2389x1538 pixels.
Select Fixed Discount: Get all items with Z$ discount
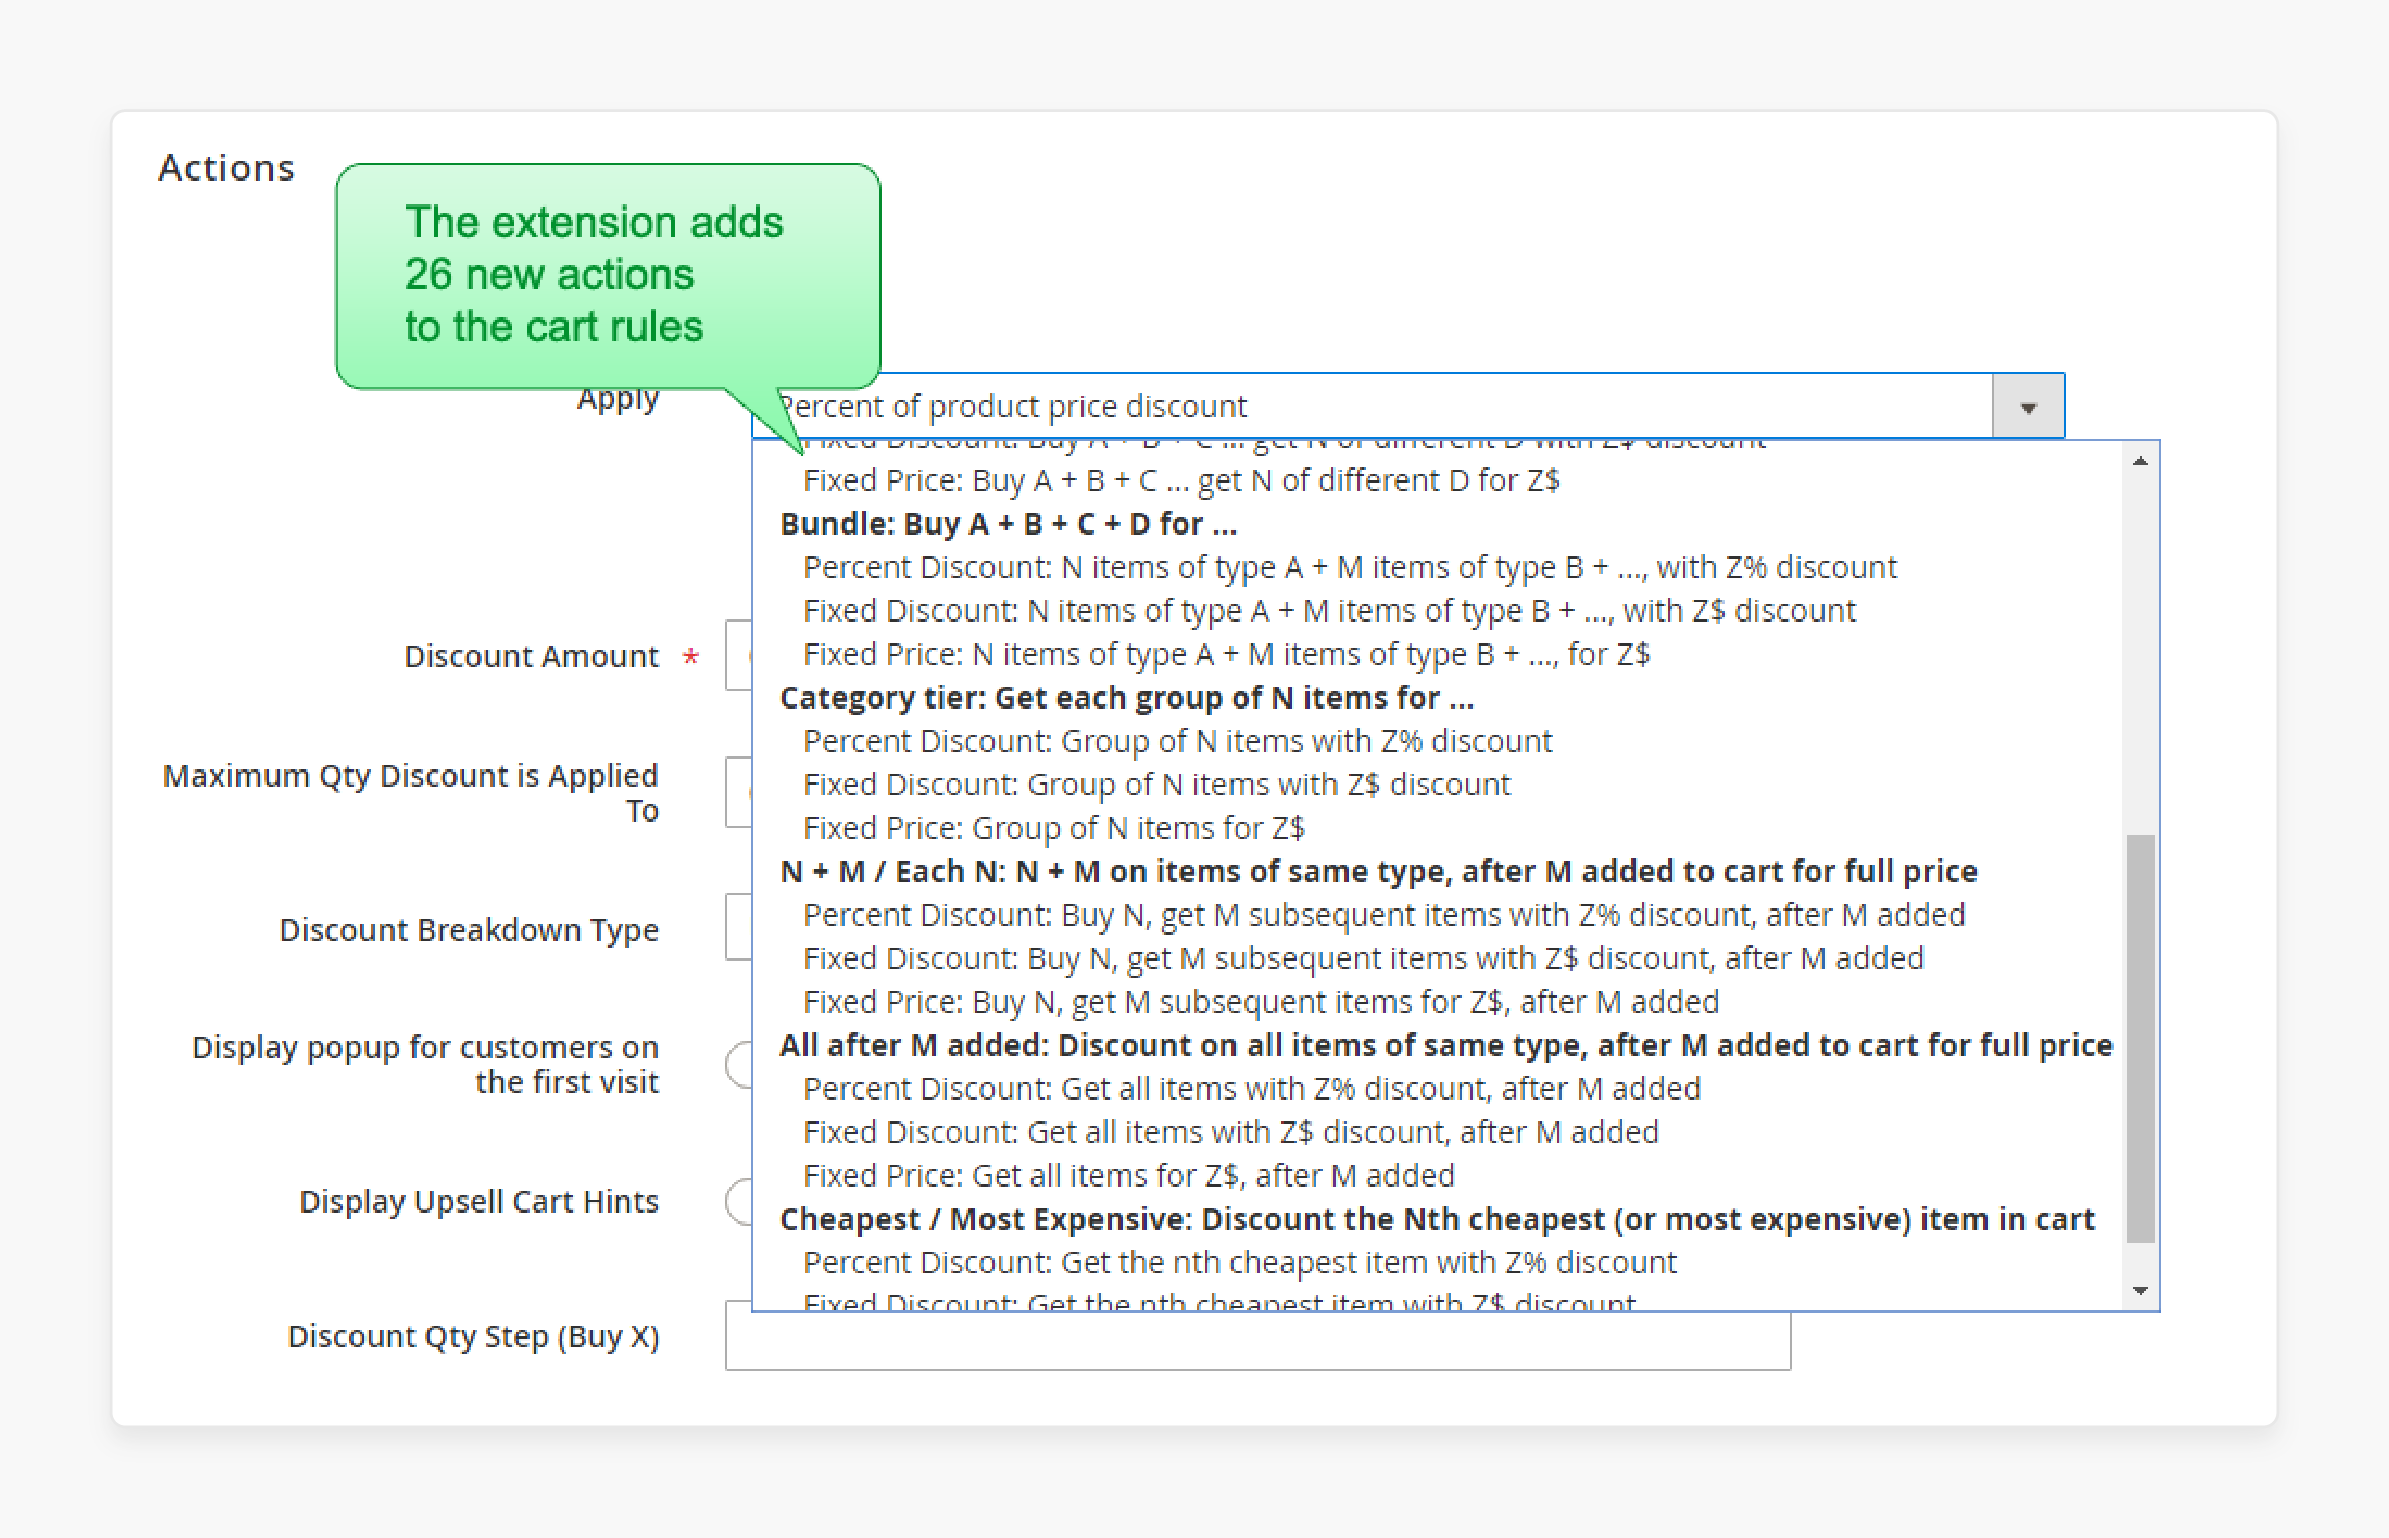coord(1230,1133)
